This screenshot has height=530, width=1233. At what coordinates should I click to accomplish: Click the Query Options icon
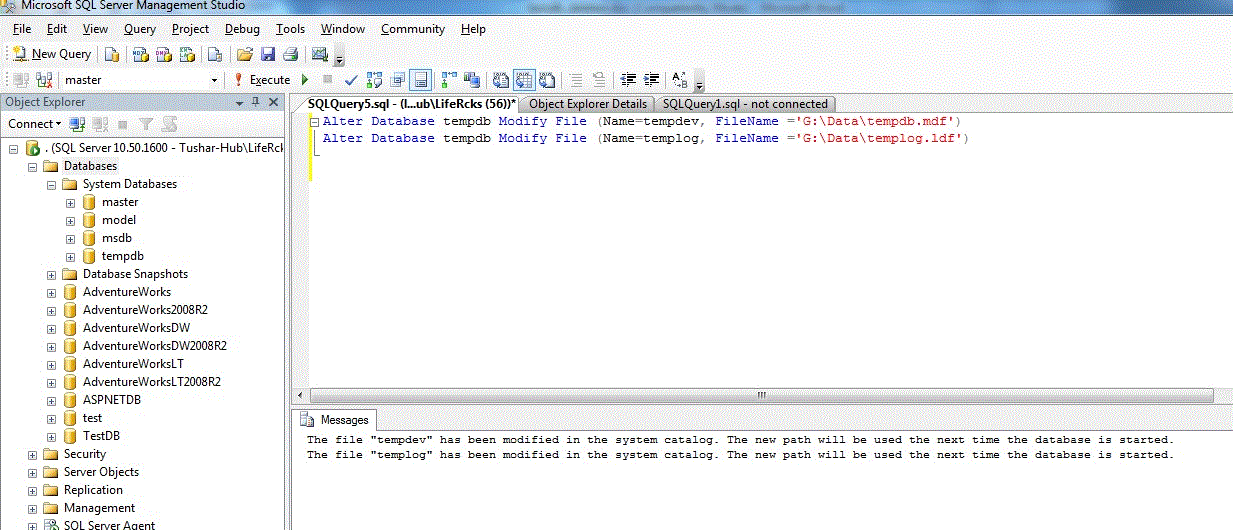398,80
